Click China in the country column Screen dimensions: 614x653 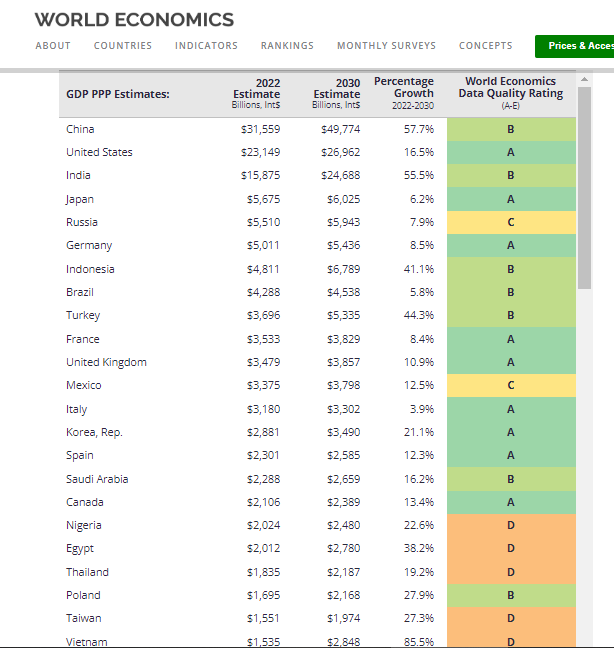pos(81,129)
